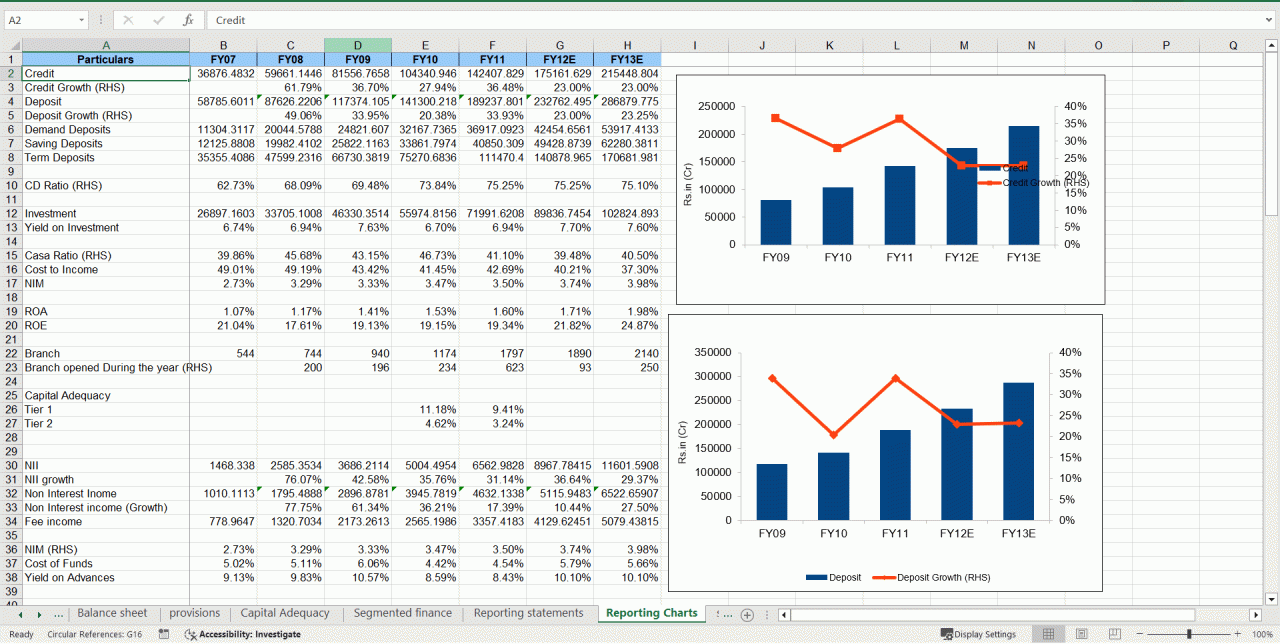Open Page Break Preview via status bar icon
Screen dimensions: 1280x644
(1114, 633)
